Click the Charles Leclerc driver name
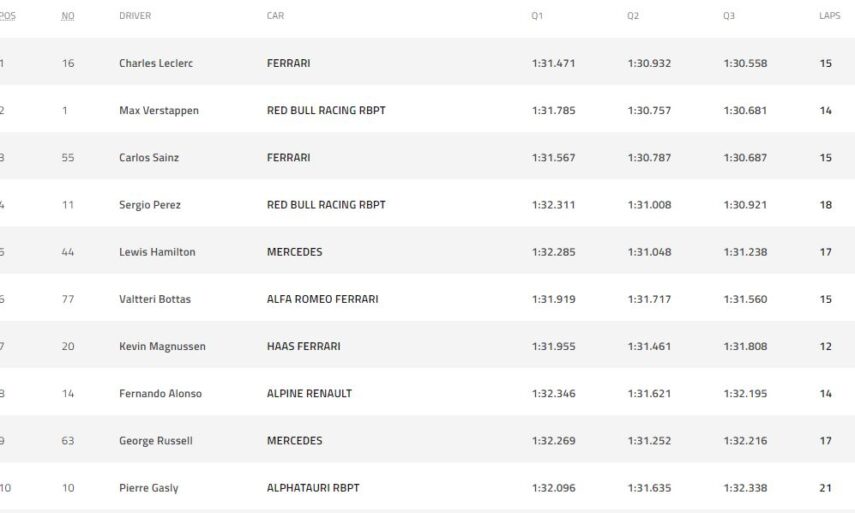This screenshot has width=855, height=513. click(155, 63)
